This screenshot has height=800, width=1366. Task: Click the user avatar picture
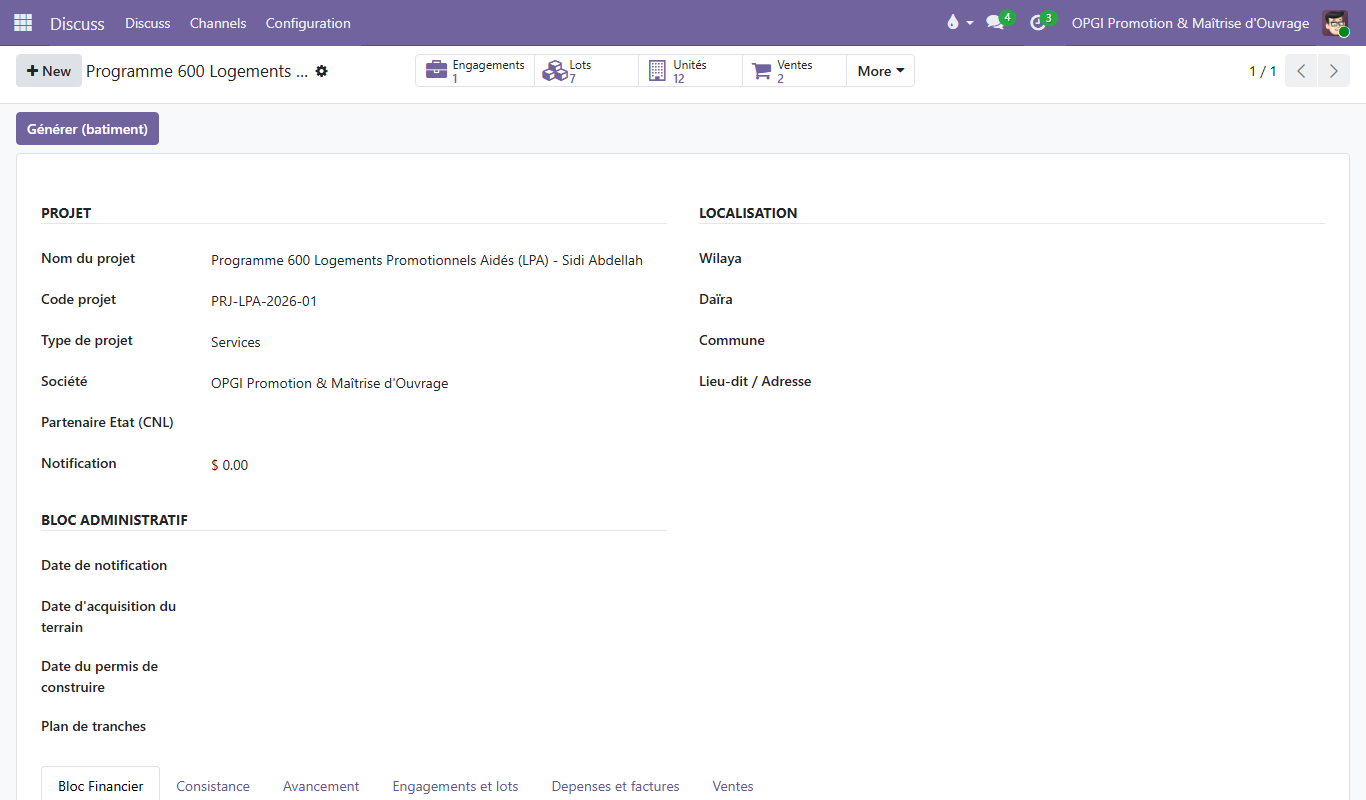point(1335,23)
